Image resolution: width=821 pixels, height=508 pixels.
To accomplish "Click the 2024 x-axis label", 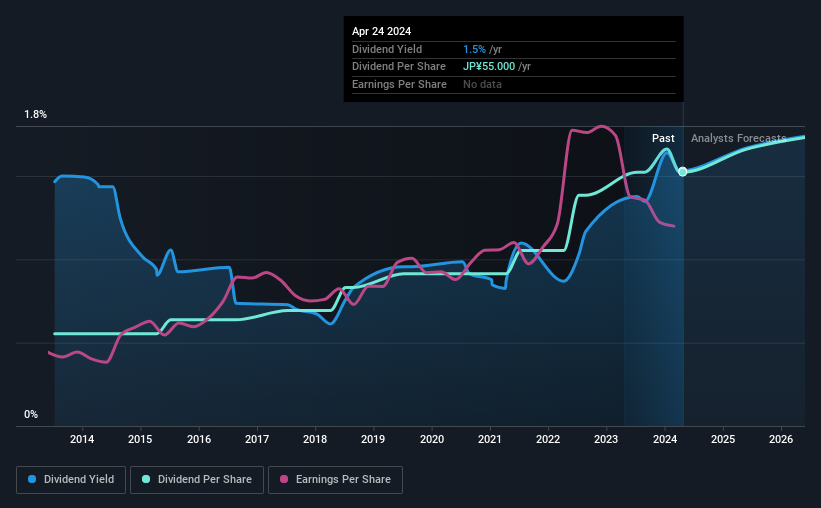I will coord(665,439).
